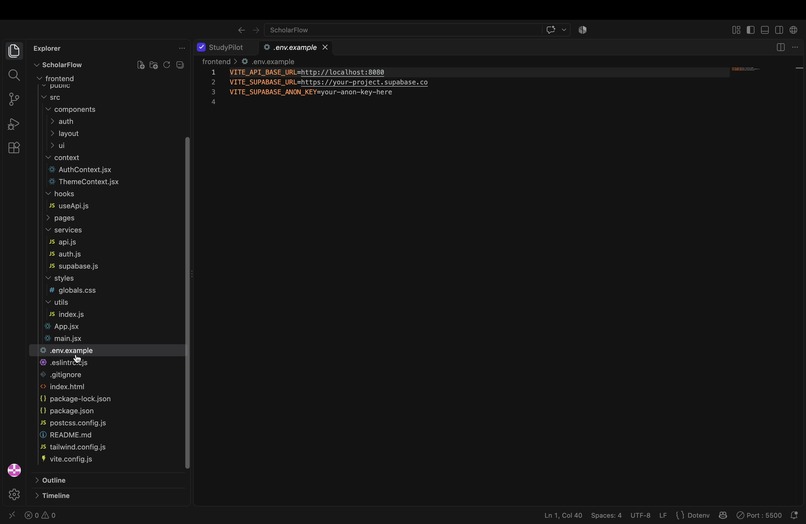Viewport: 806px width, 524px height.
Task: Open the Copilot chat icon in title bar
Action: 551,30
